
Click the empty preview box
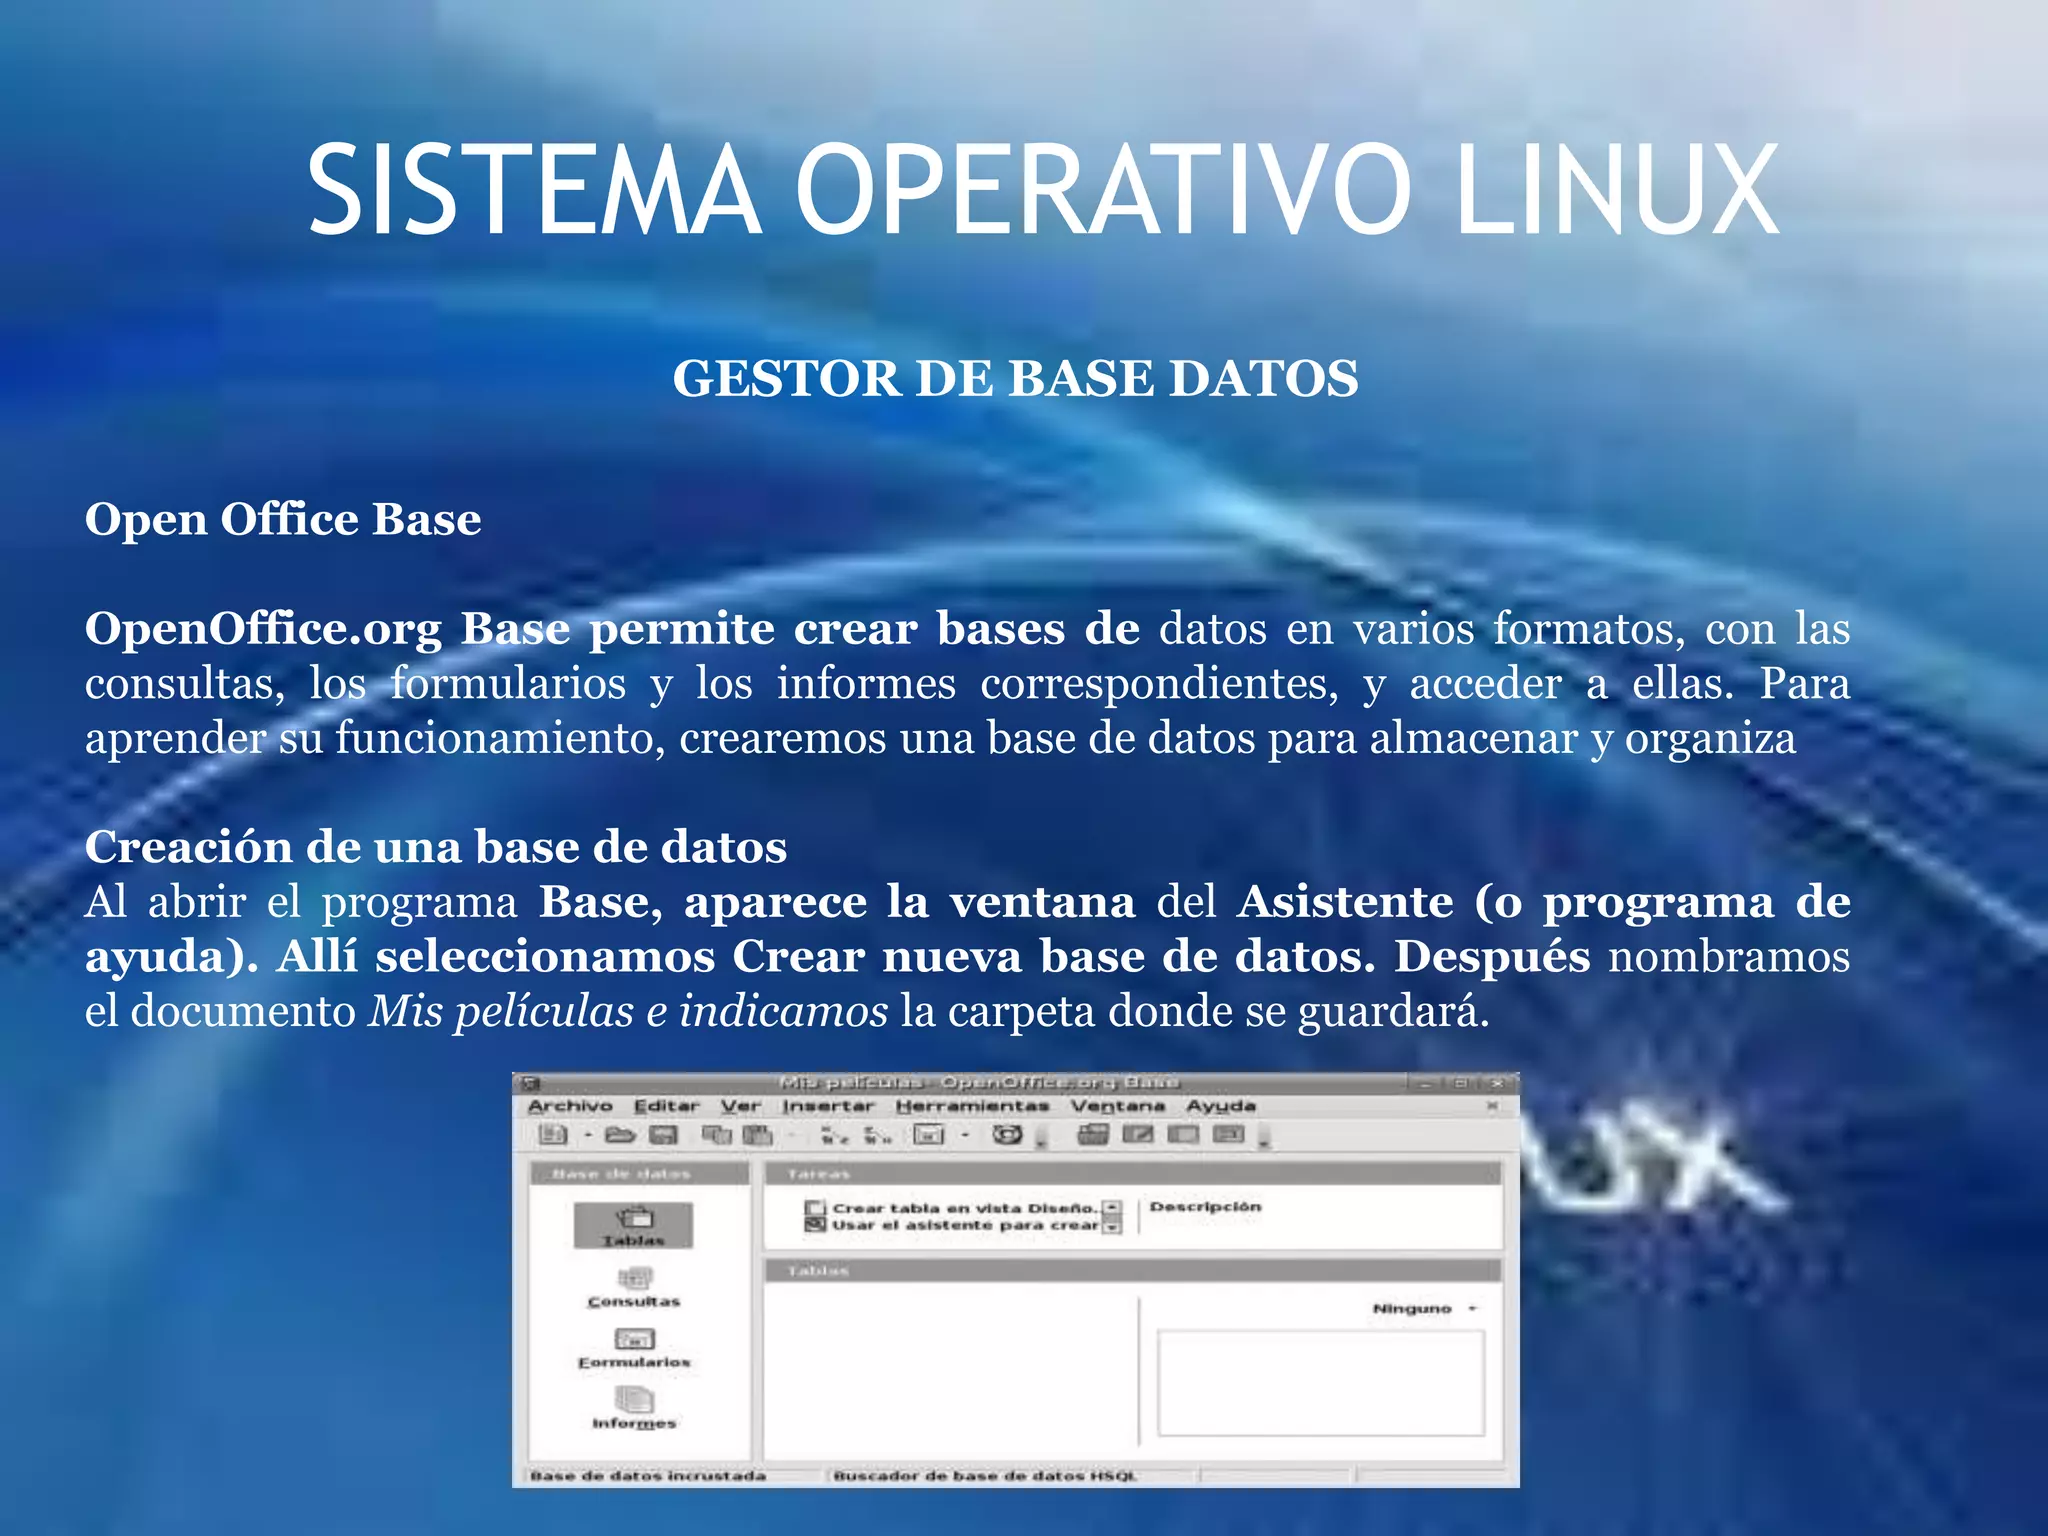click(1321, 1383)
